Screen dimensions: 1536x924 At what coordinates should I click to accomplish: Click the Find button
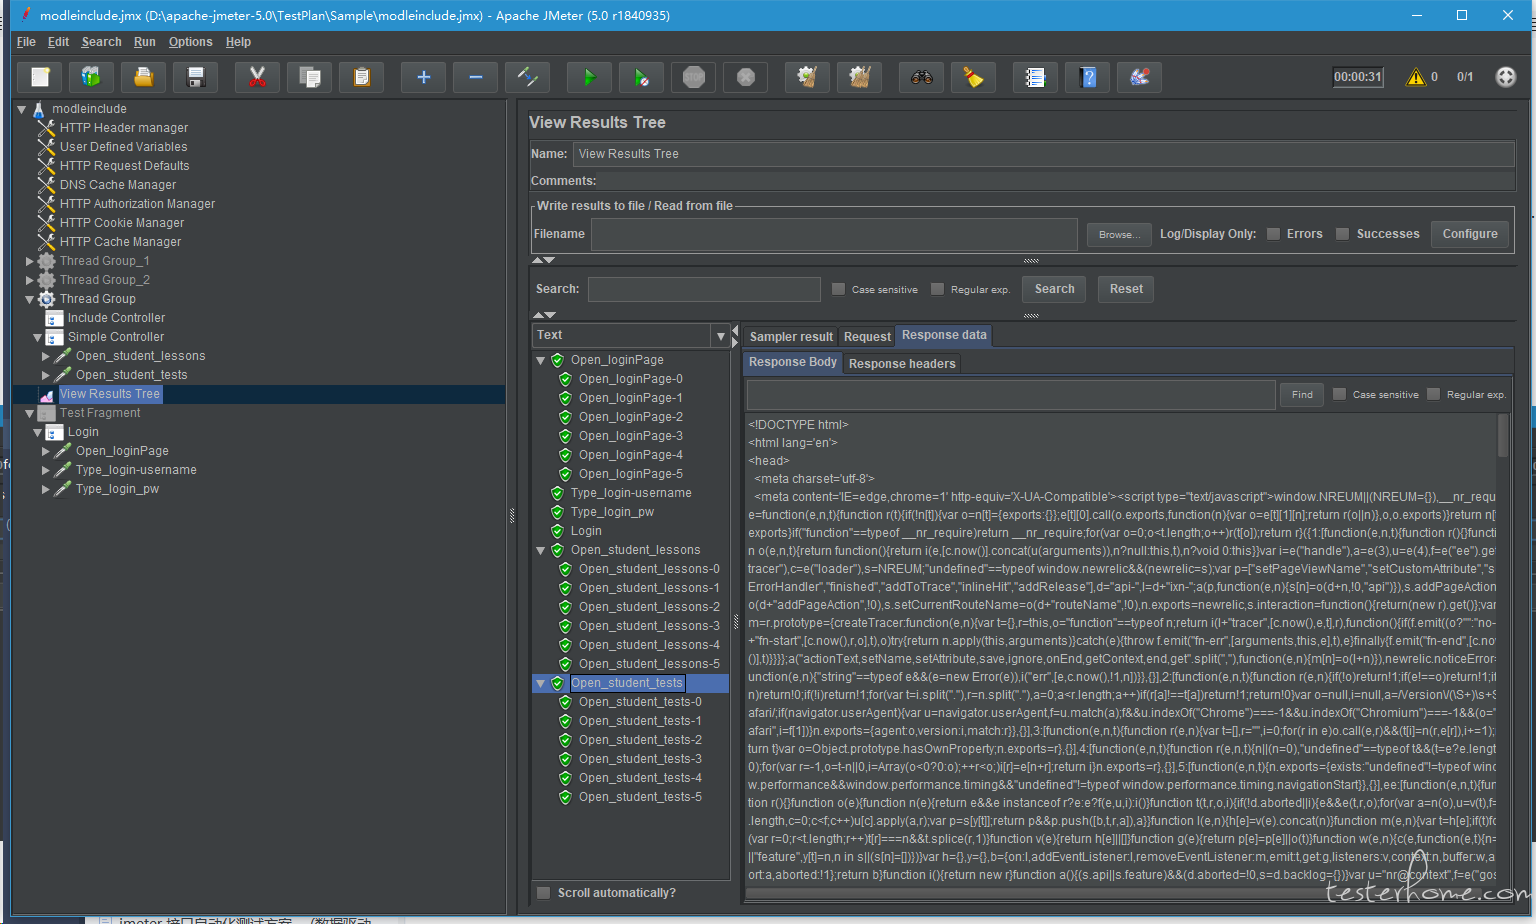(1302, 394)
